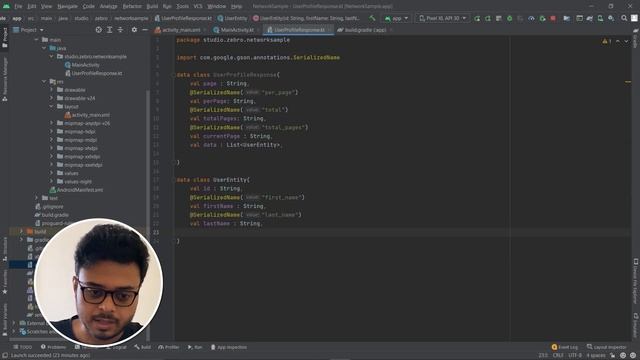Collapse studio.zebro.networksample package
Viewport: 640px width, 360px height.
[x=51, y=57]
